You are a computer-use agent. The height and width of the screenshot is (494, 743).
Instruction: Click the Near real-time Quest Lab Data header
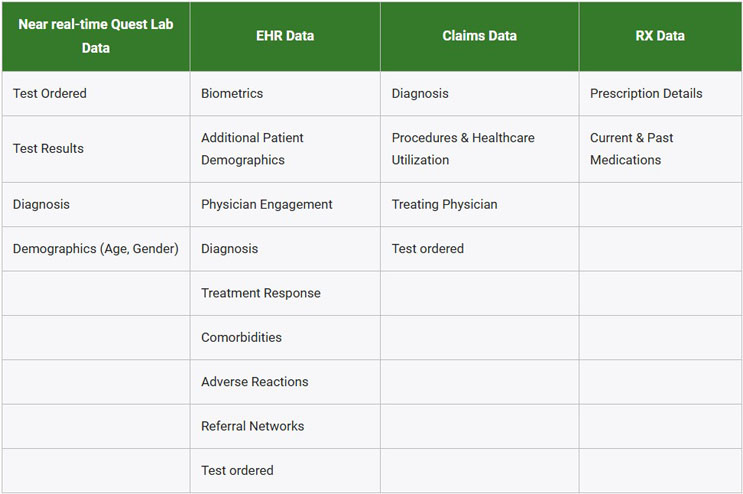(x=96, y=36)
